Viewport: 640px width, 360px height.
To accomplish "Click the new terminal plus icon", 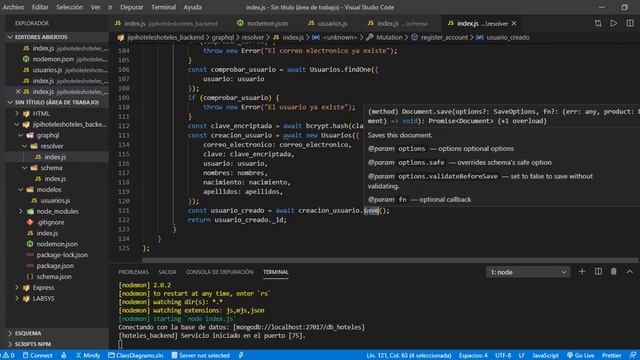I will pyautogui.click(x=582, y=271).
